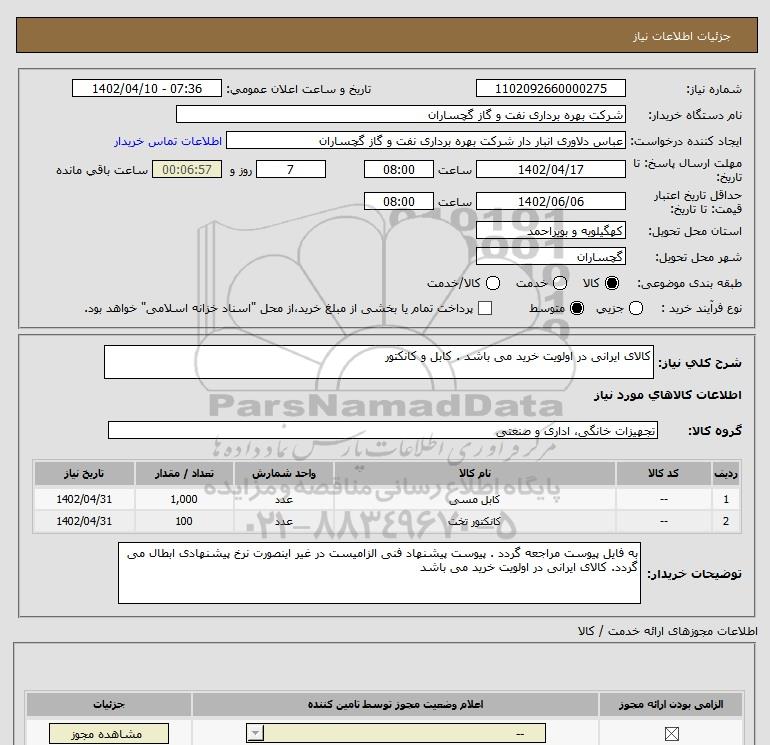This screenshot has width=770, height=745.
Task: Select the کالا radio button
Action: [x=612, y=283]
